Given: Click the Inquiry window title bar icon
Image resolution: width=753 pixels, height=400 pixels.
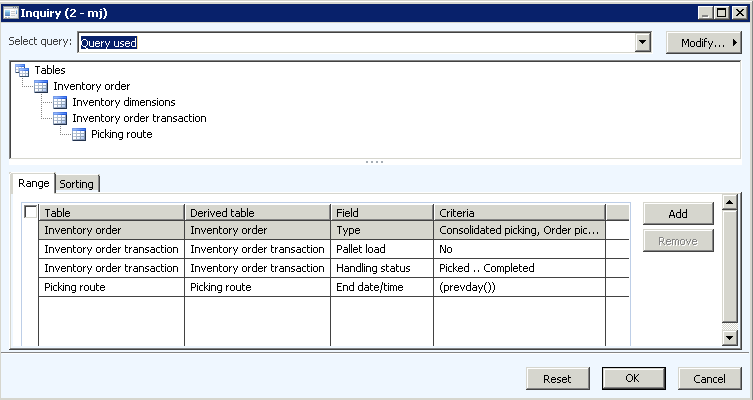Looking at the screenshot, I should [11, 12].
